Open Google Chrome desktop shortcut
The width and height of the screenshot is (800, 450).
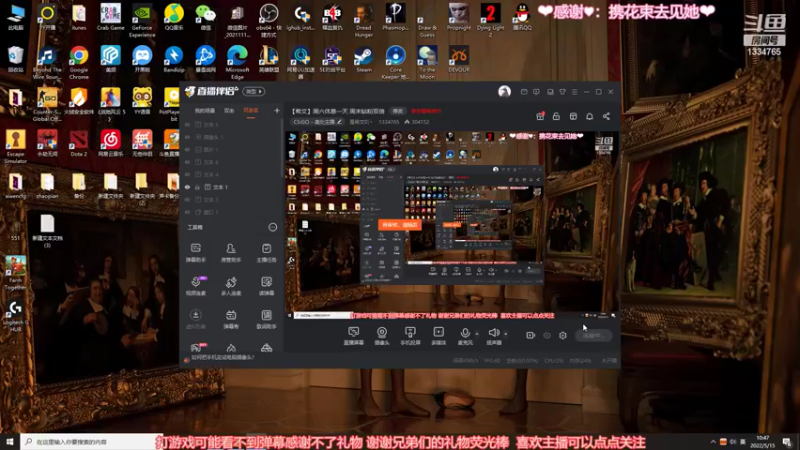[x=79, y=63]
